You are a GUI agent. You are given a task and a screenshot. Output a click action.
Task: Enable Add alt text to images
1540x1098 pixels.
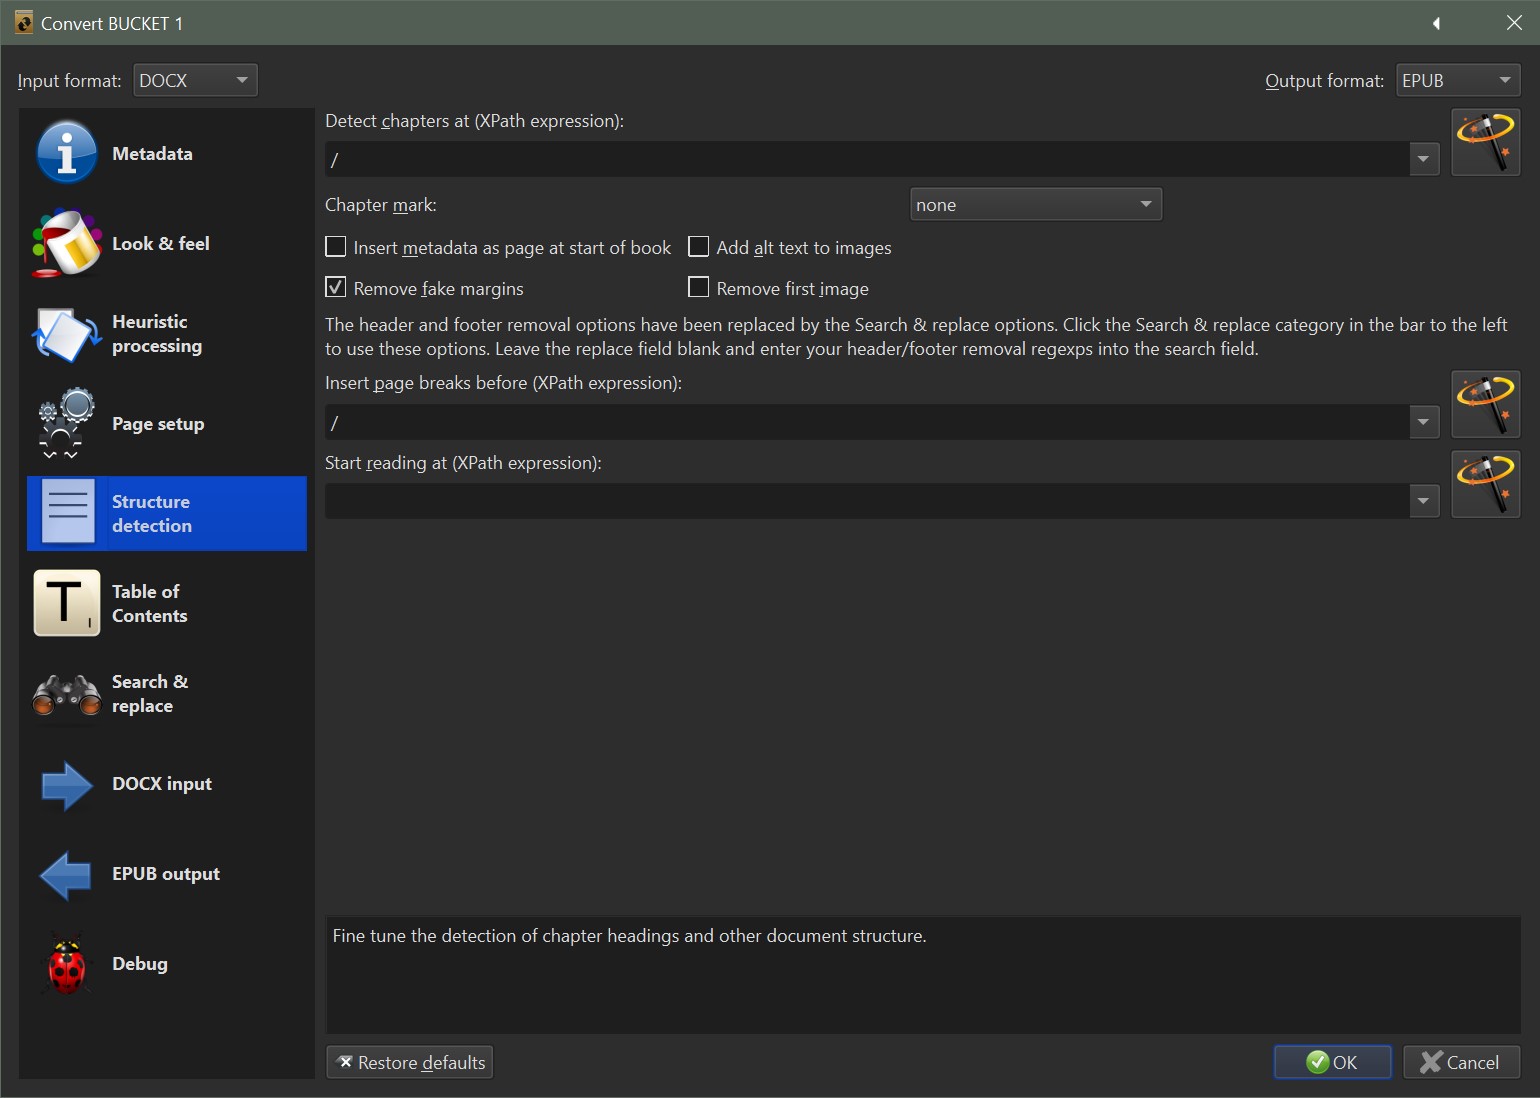click(699, 247)
